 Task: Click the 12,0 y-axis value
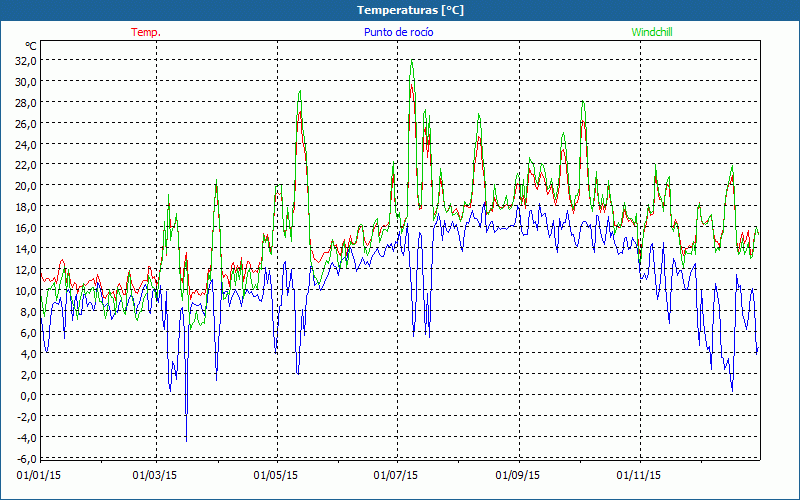[x=26, y=269]
